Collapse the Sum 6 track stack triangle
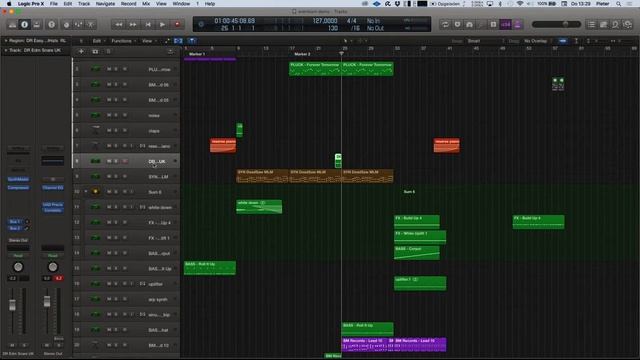 pos(86,191)
